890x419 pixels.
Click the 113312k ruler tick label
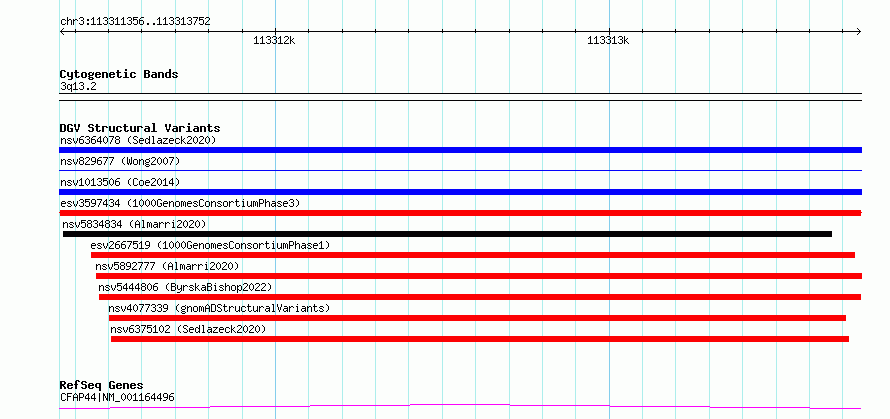coord(275,40)
